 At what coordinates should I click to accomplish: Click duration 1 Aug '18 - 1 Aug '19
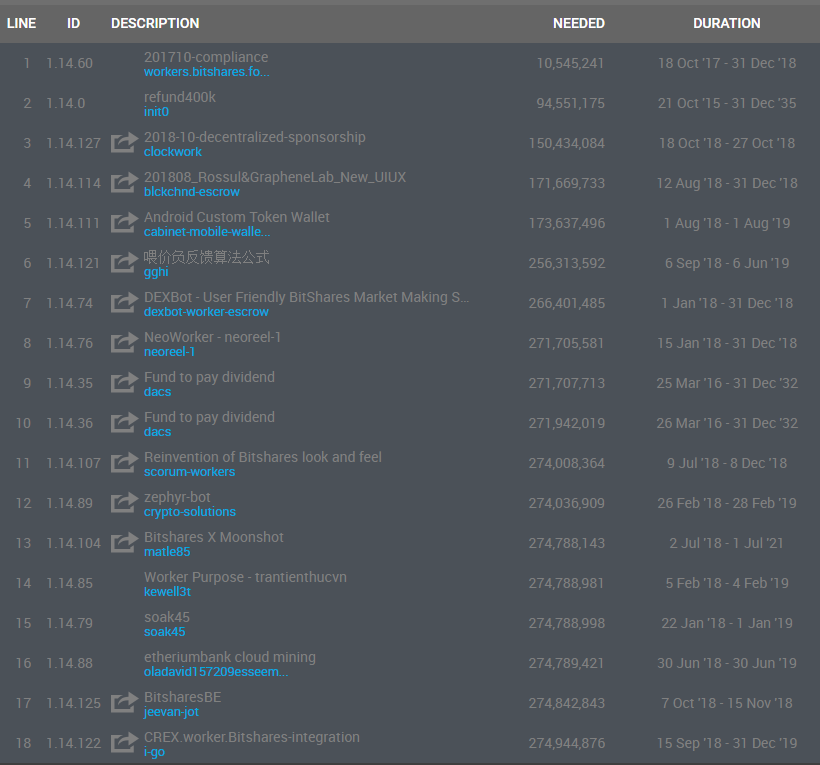tap(727, 223)
